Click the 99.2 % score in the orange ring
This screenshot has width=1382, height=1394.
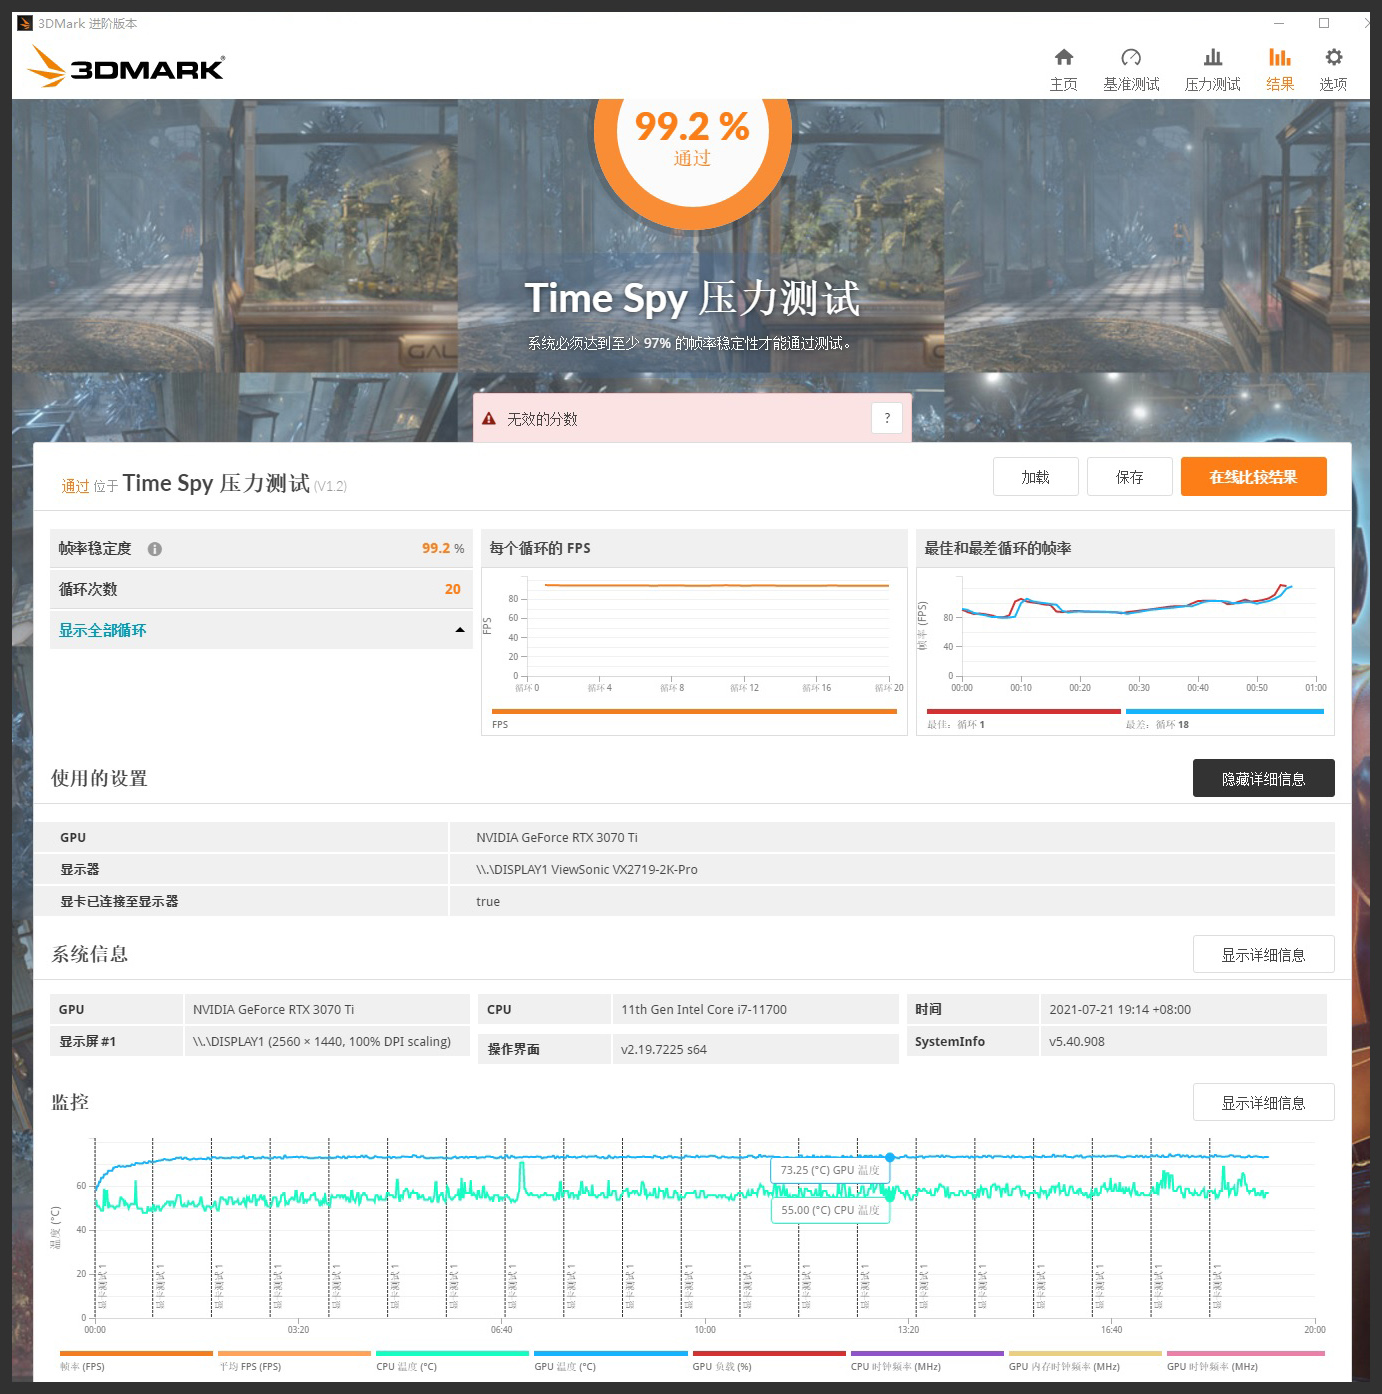pos(692,126)
